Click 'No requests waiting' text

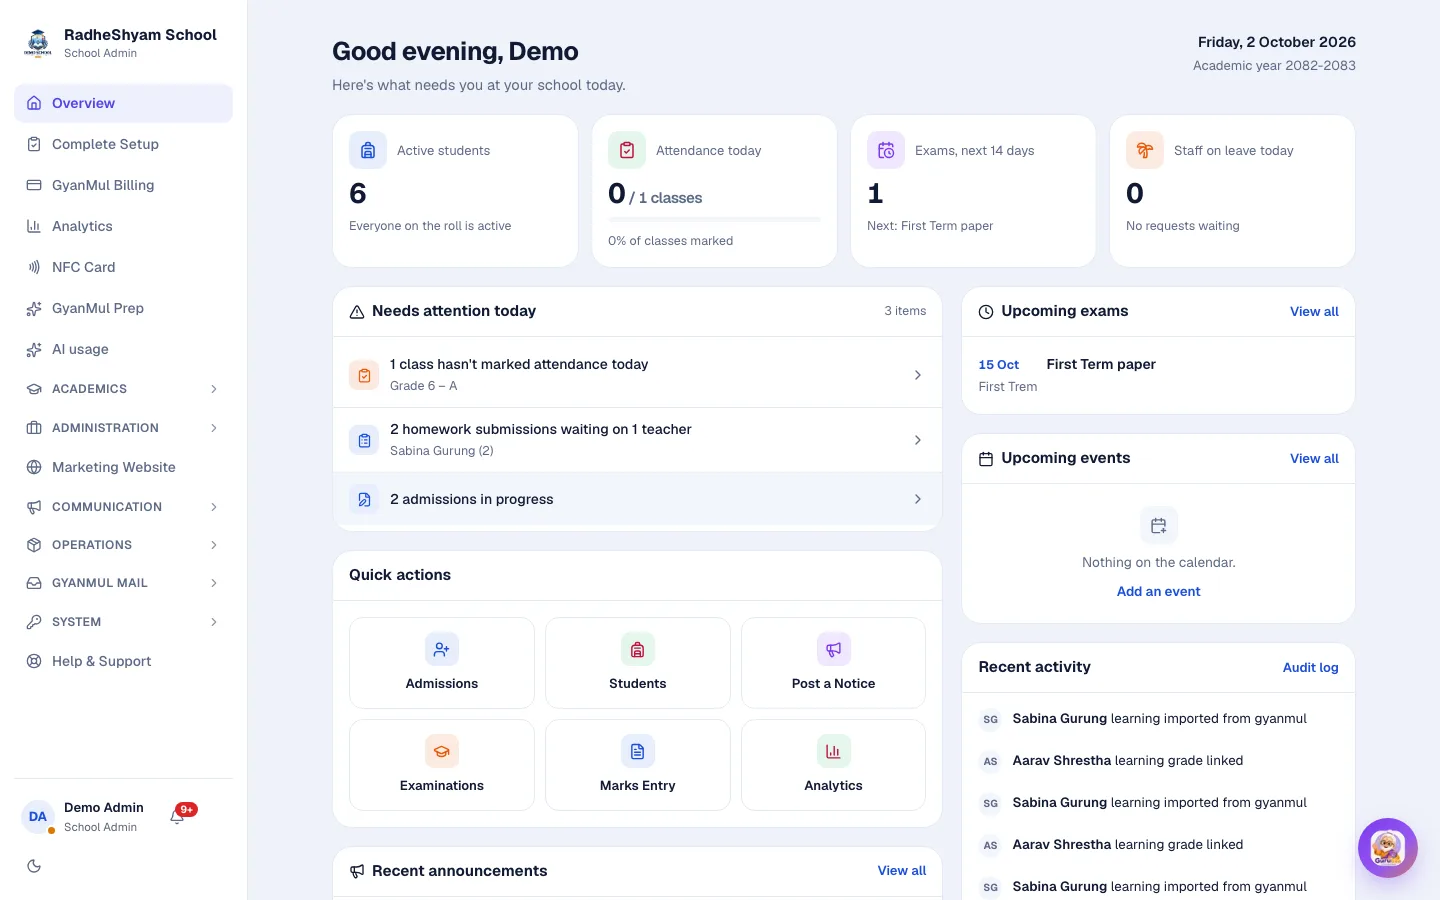(1183, 226)
